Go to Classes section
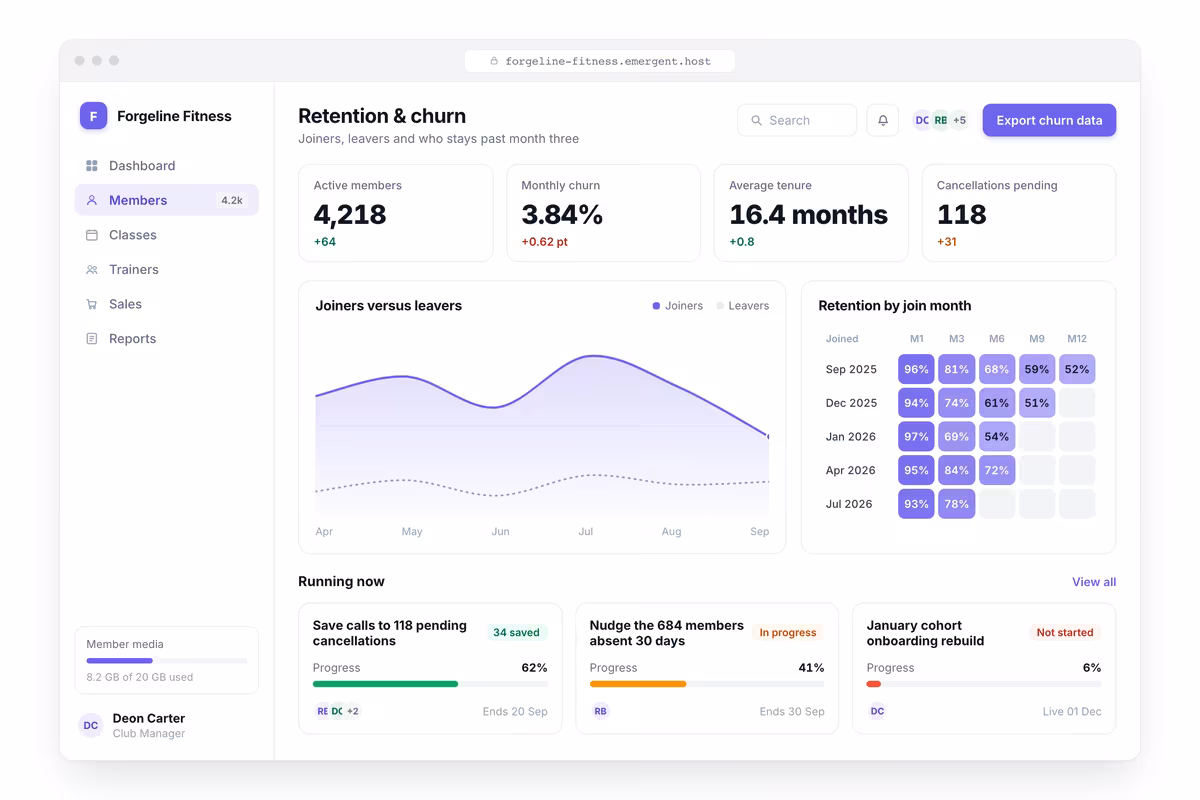 pos(167,235)
